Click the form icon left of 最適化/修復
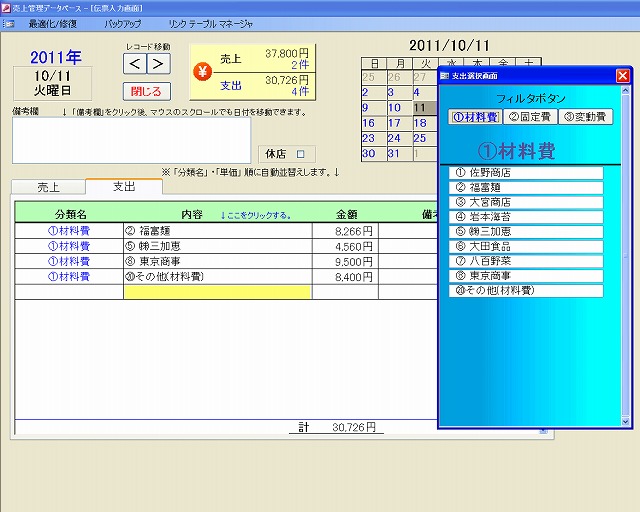 pos(9,24)
